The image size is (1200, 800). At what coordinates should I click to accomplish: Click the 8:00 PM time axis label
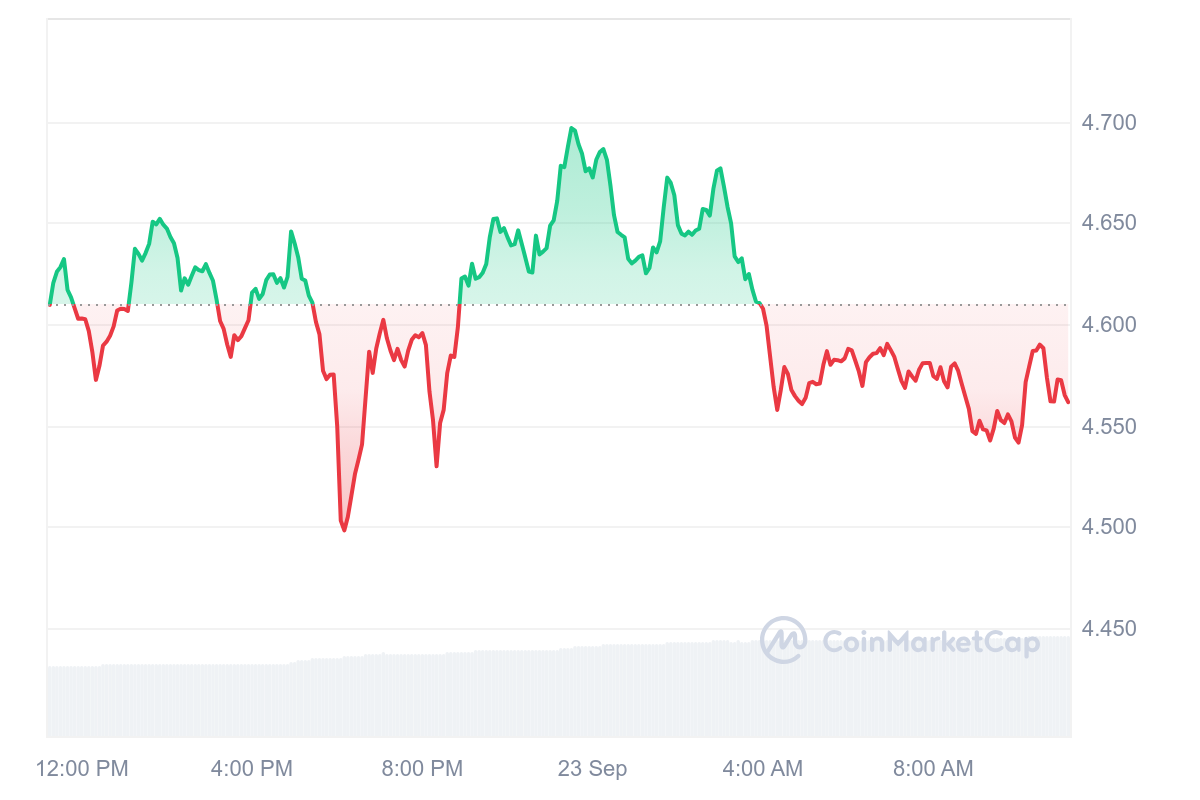[422, 769]
